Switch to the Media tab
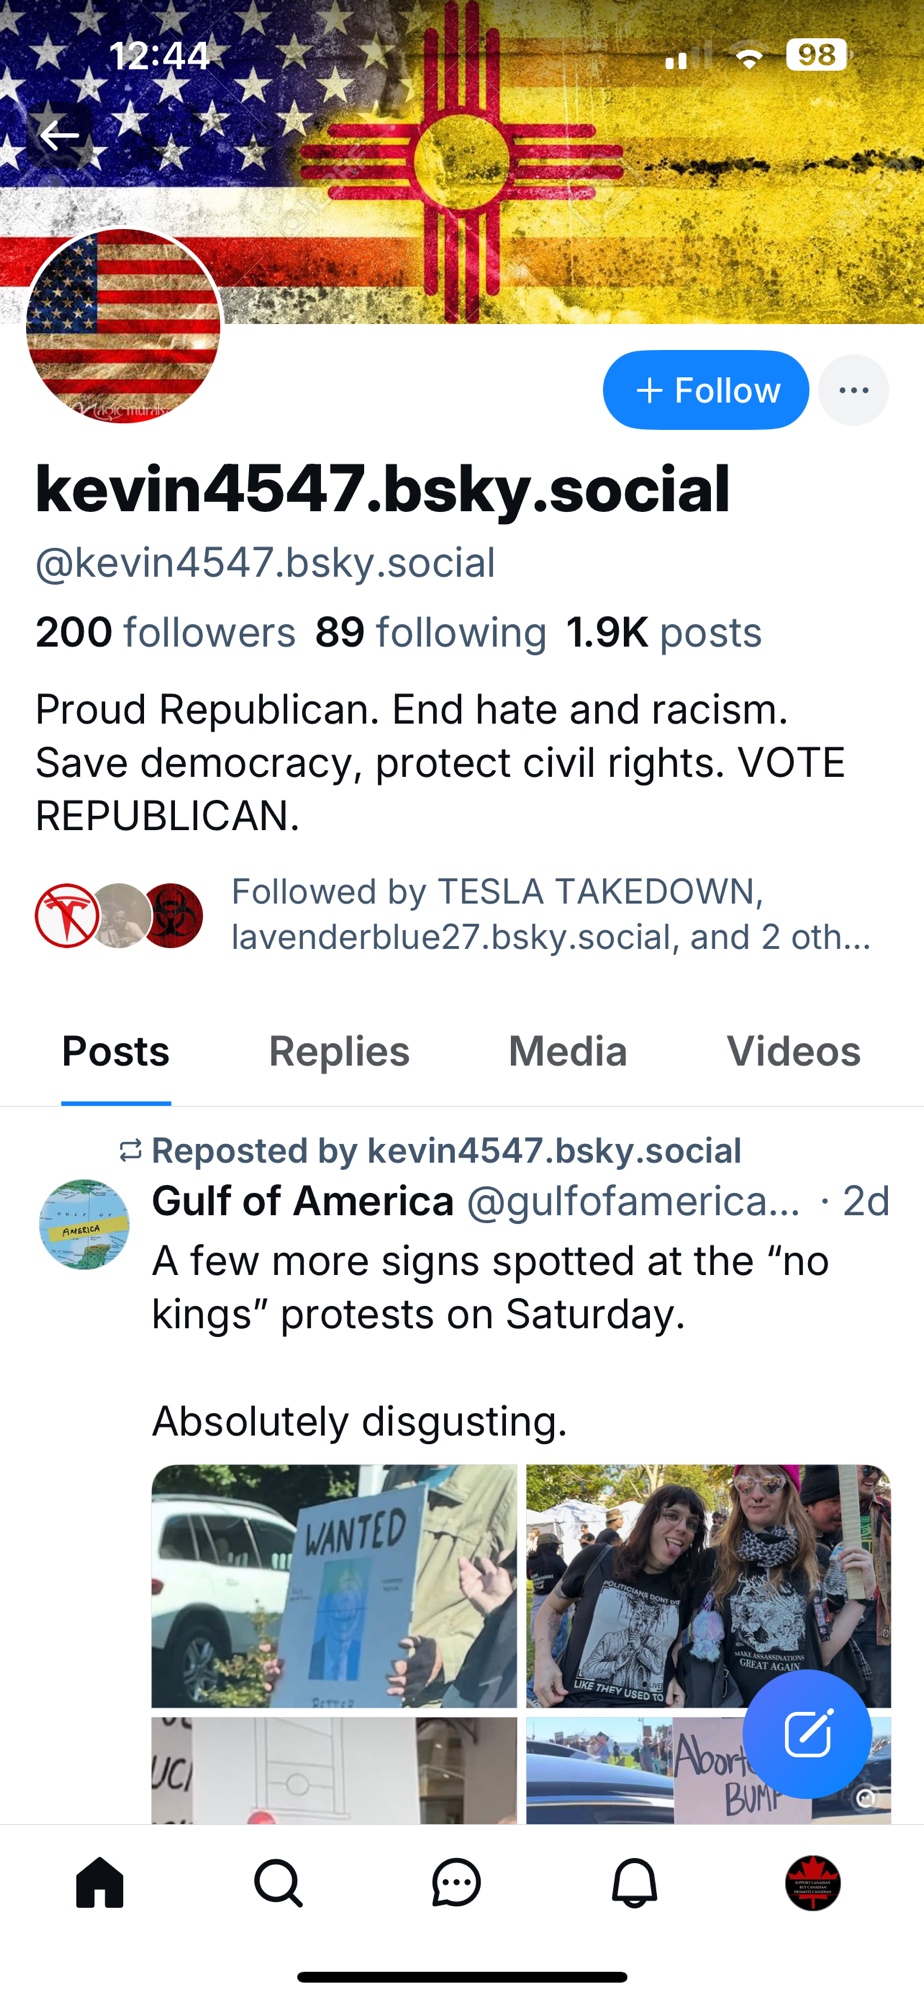Screen dimensions: 924x2000 [x=567, y=1052]
